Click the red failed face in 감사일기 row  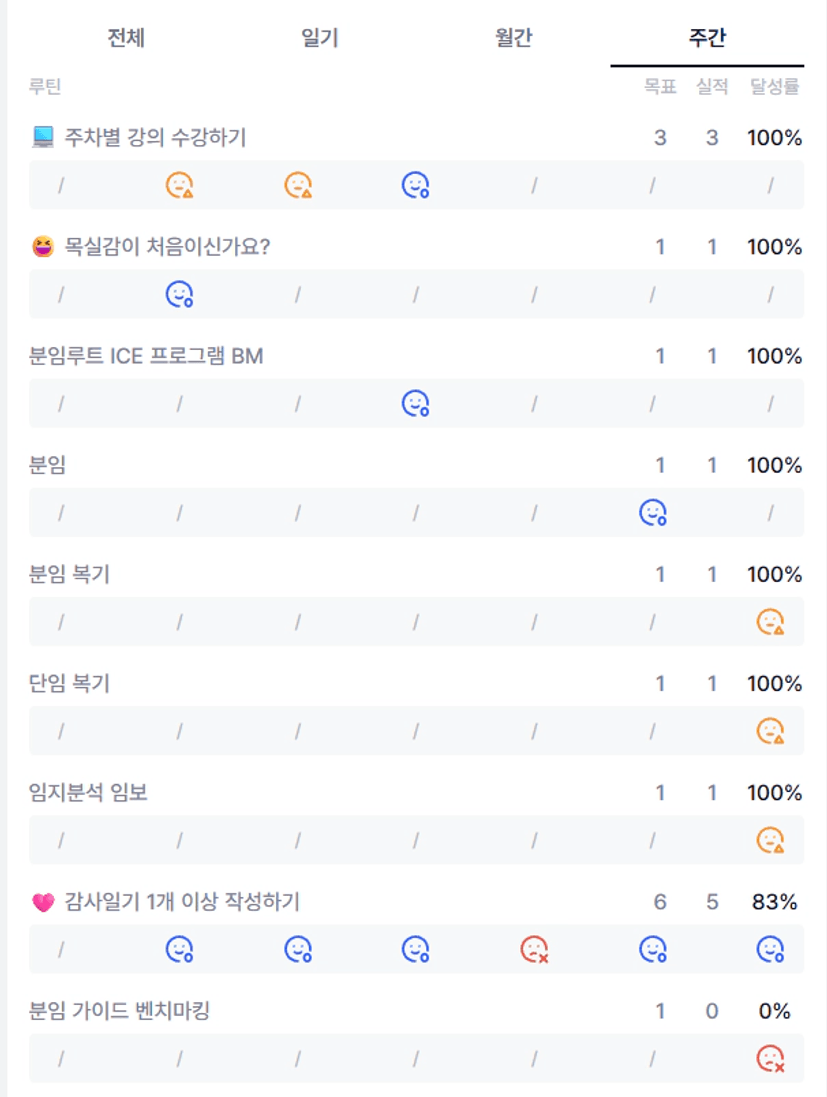[534, 949]
